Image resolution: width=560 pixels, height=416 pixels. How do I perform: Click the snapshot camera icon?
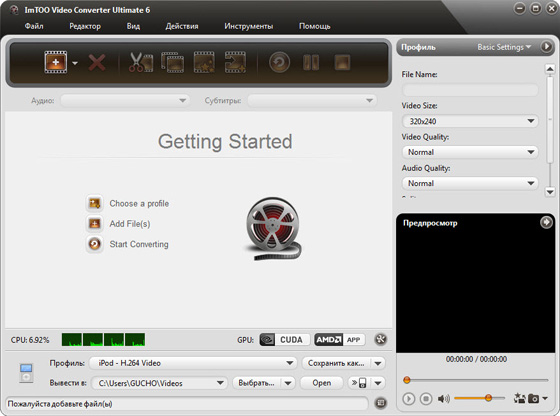click(x=533, y=399)
